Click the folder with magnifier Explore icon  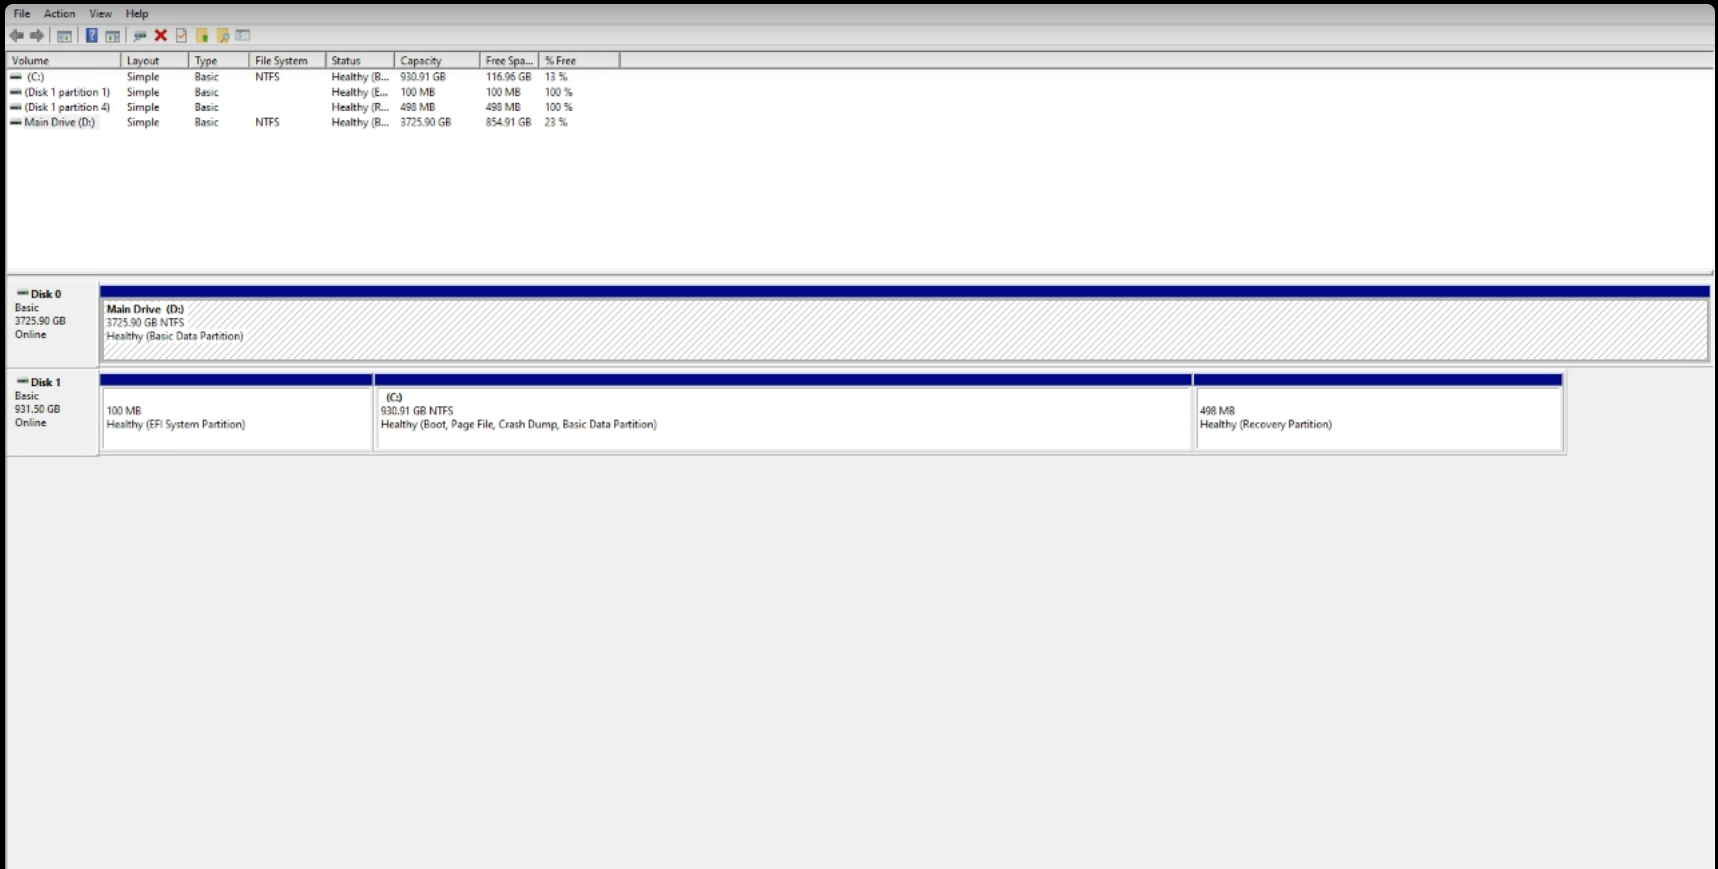[x=223, y=36]
